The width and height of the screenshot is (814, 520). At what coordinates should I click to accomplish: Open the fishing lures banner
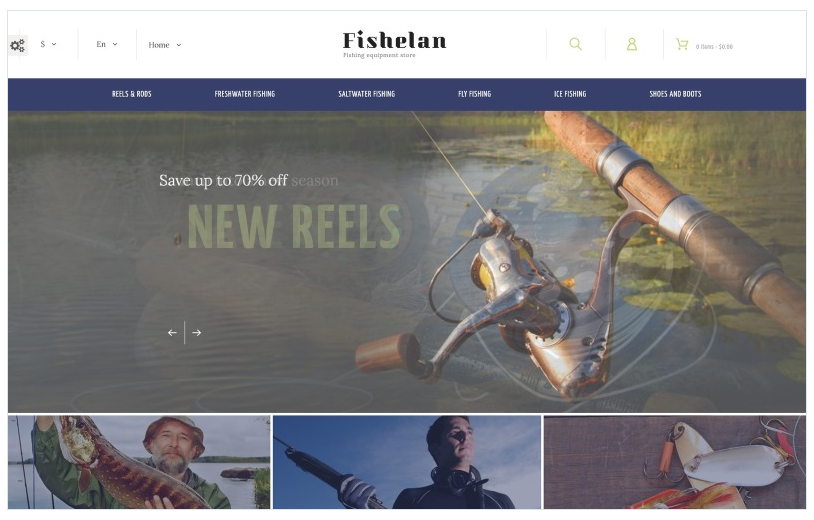[x=675, y=462]
